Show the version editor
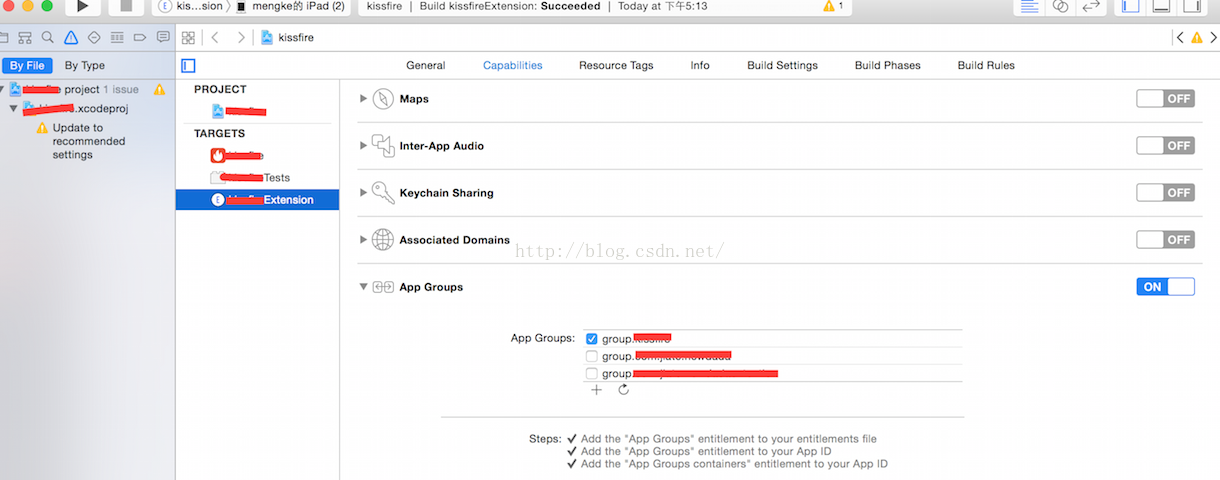The width and height of the screenshot is (1220, 480). 1091,6
